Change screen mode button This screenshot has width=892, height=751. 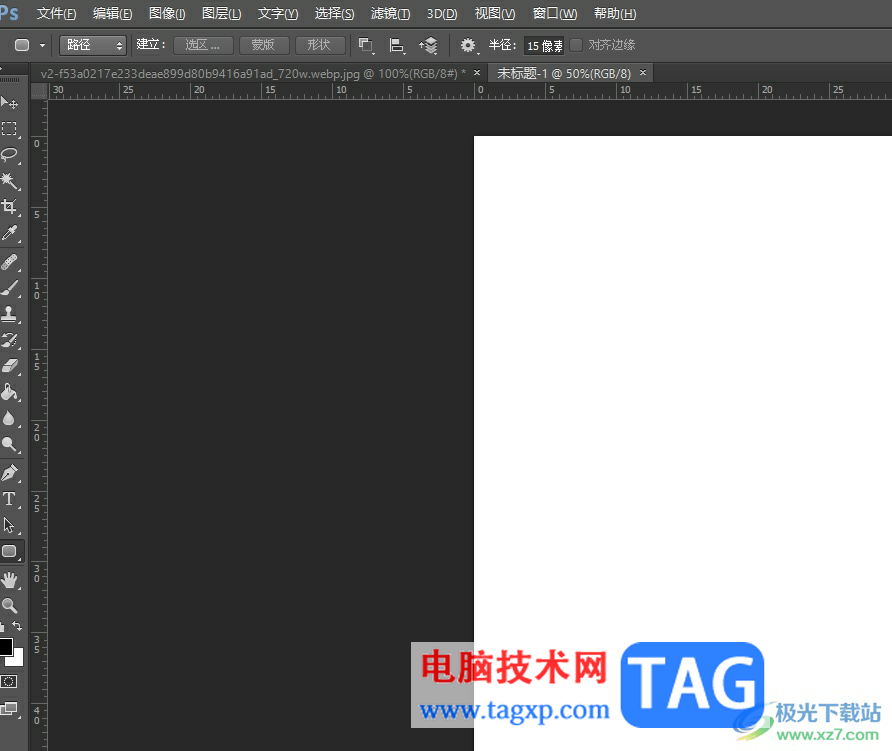coord(9,709)
